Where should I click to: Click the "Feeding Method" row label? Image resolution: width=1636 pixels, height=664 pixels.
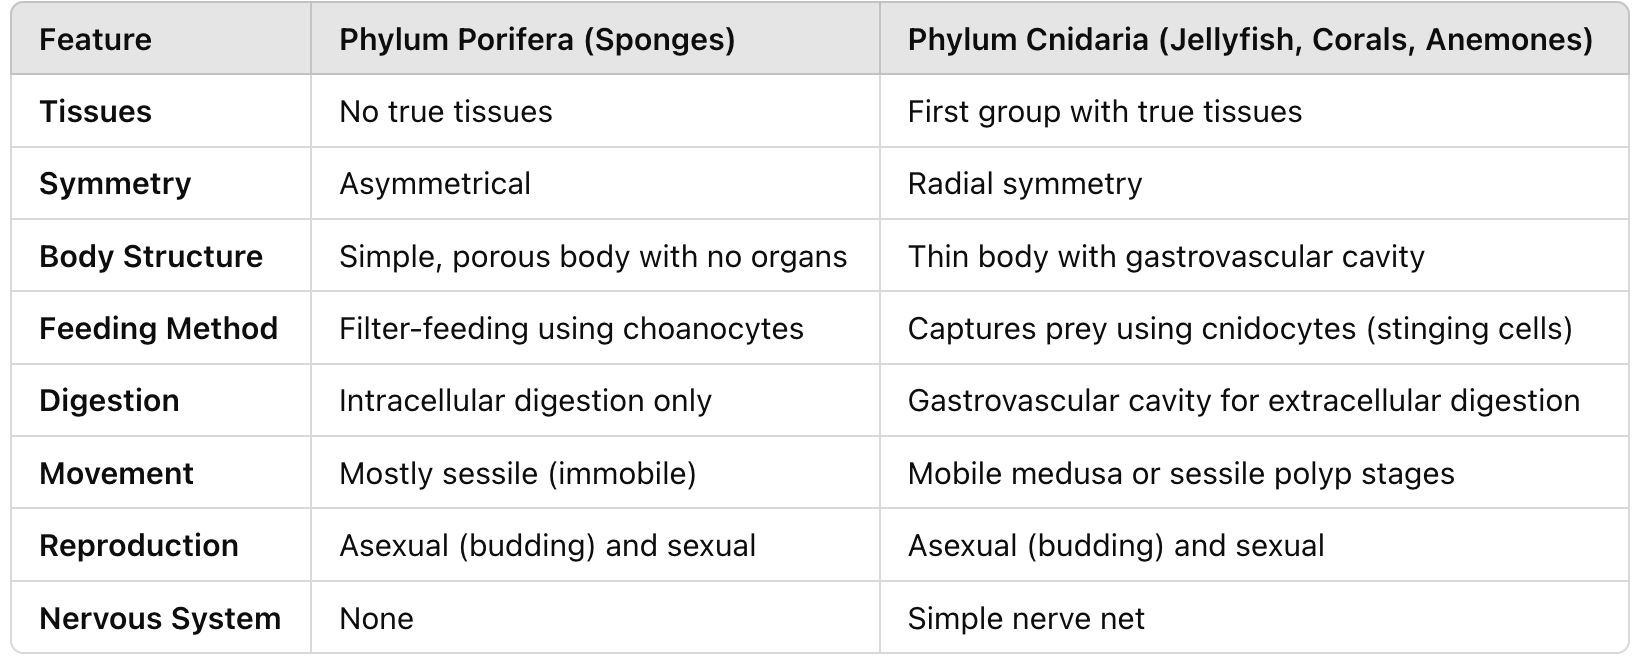(158, 329)
